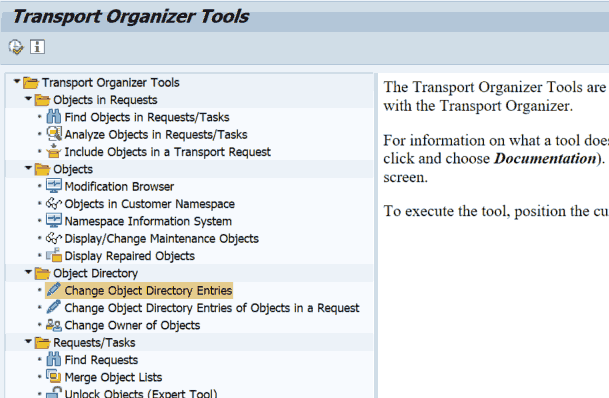Click the Execute clock icon in toolbar

tap(16, 47)
